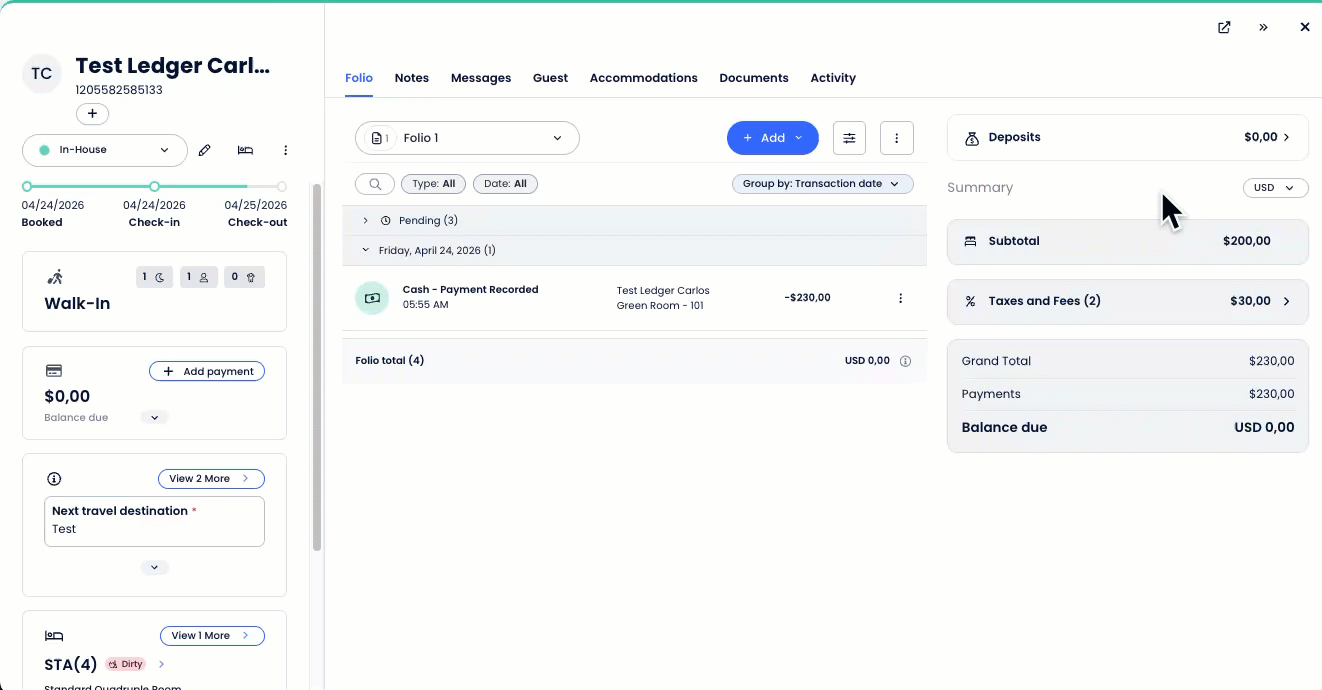Click the open in new window icon

coord(1224,27)
